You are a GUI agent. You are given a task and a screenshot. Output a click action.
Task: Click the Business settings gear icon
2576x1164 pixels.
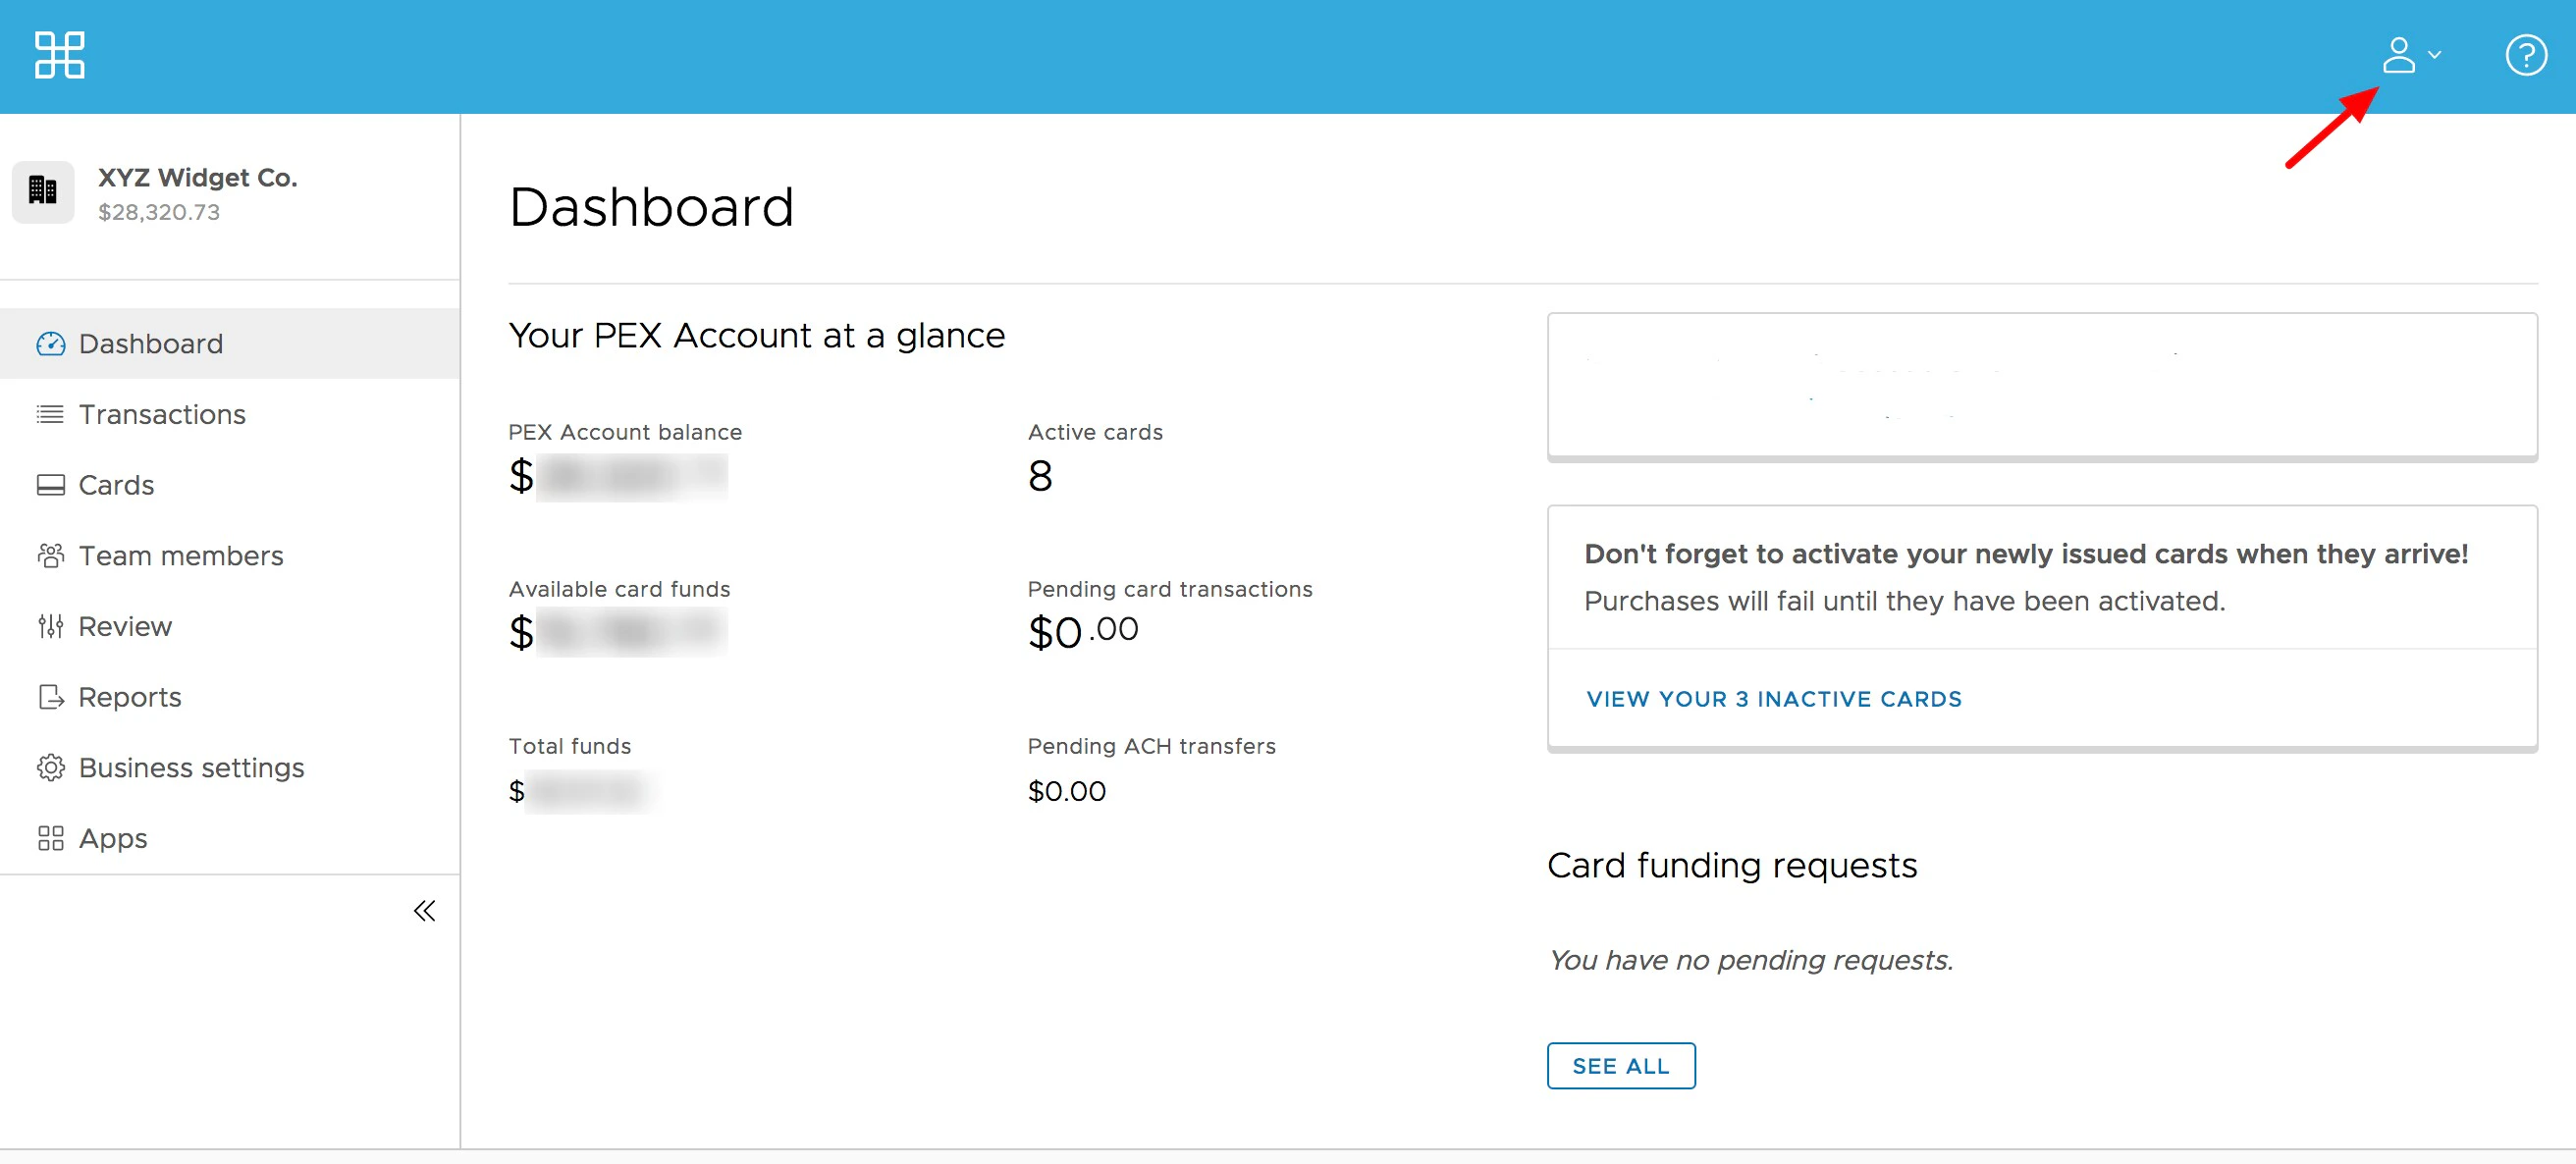[x=50, y=768]
